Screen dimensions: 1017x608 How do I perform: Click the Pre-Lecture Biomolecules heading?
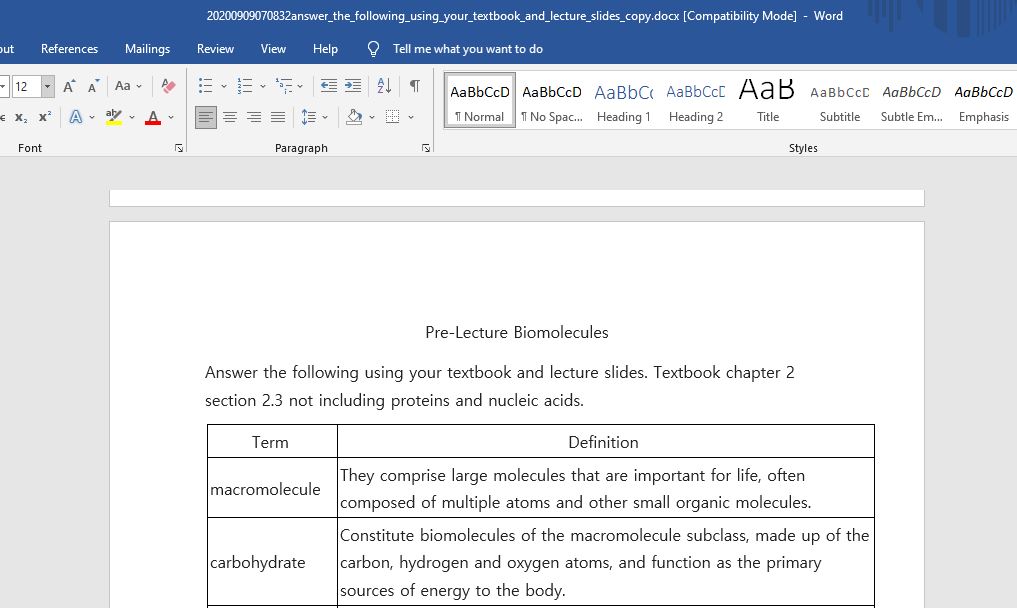coord(517,332)
